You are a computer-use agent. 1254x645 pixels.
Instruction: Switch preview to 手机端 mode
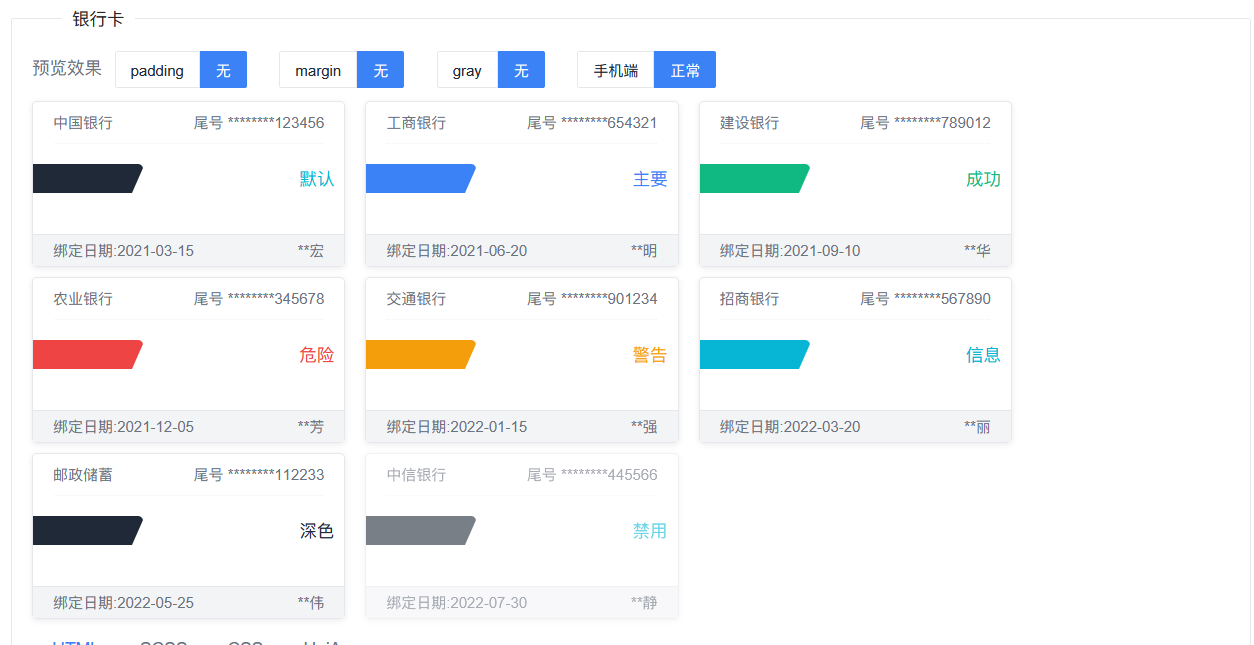click(x=616, y=70)
